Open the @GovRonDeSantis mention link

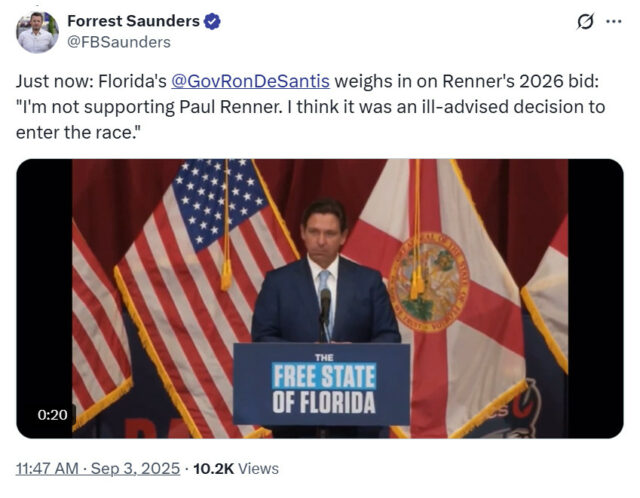point(250,81)
